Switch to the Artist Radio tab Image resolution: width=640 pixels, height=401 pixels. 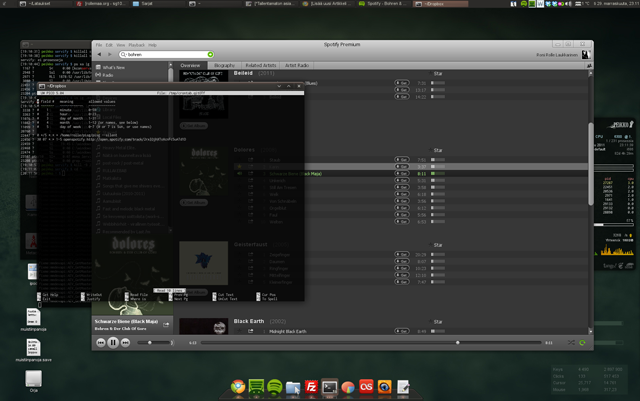[297, 65]
